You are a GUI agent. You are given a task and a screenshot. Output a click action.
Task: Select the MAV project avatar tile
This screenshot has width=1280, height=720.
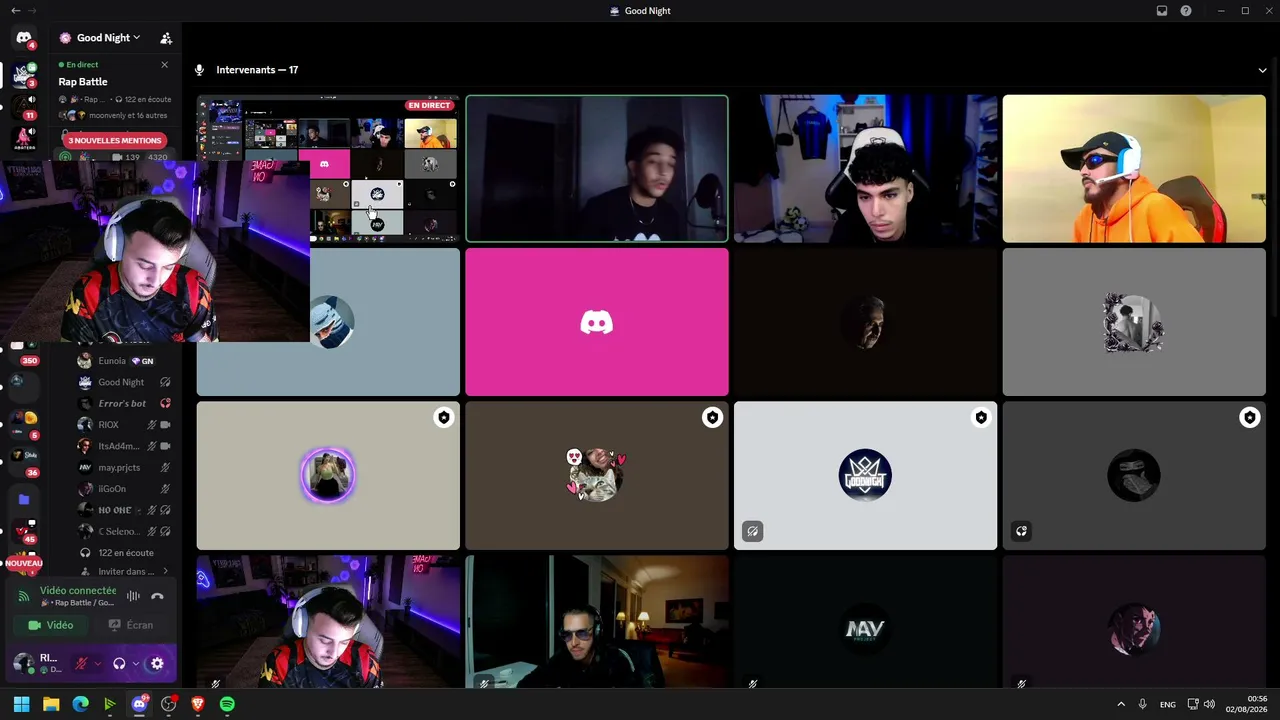pyautogui.click(x=865, y=622)
